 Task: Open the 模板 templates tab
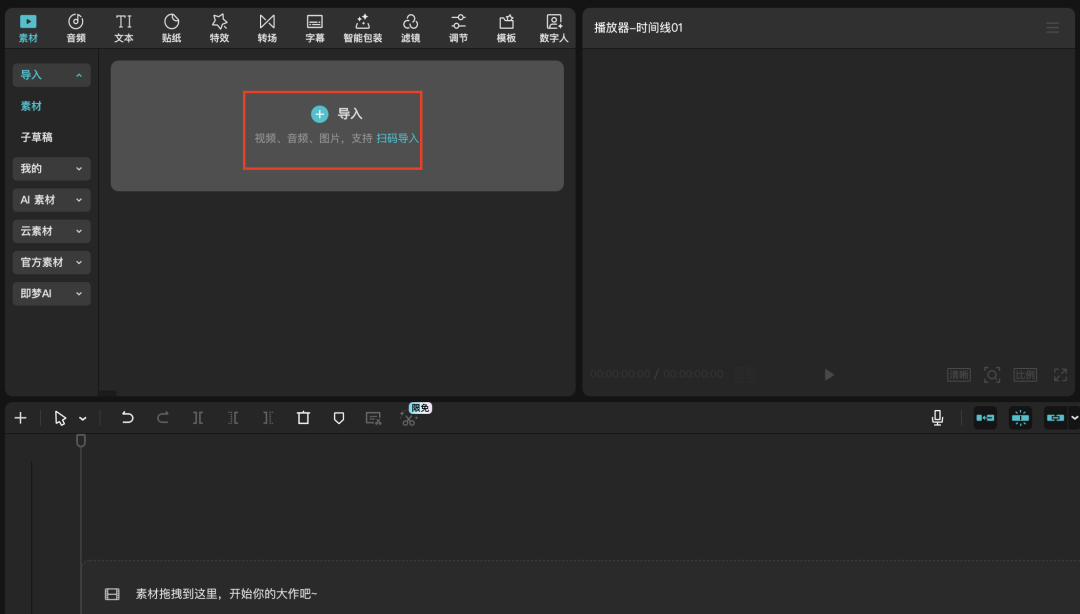click(x=506, y=28)
